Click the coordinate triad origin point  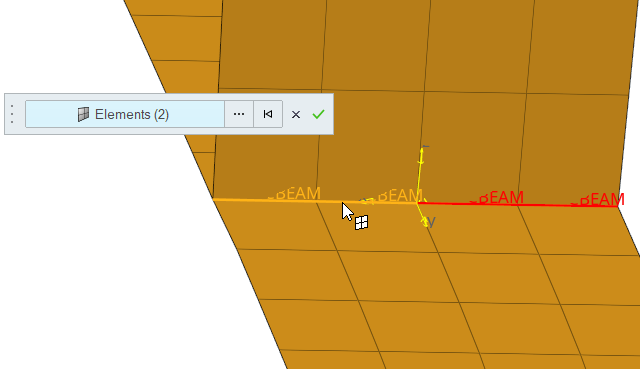coord(417,202)
